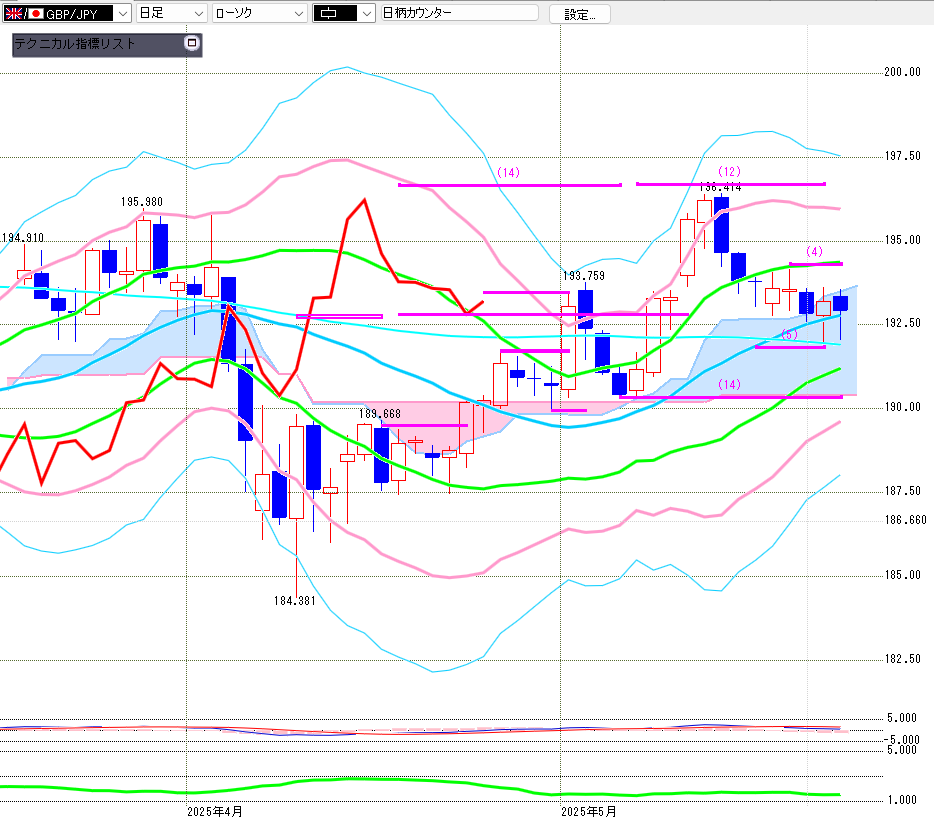
Task: Click the 189.668 price label
Action: coord(380,413)
